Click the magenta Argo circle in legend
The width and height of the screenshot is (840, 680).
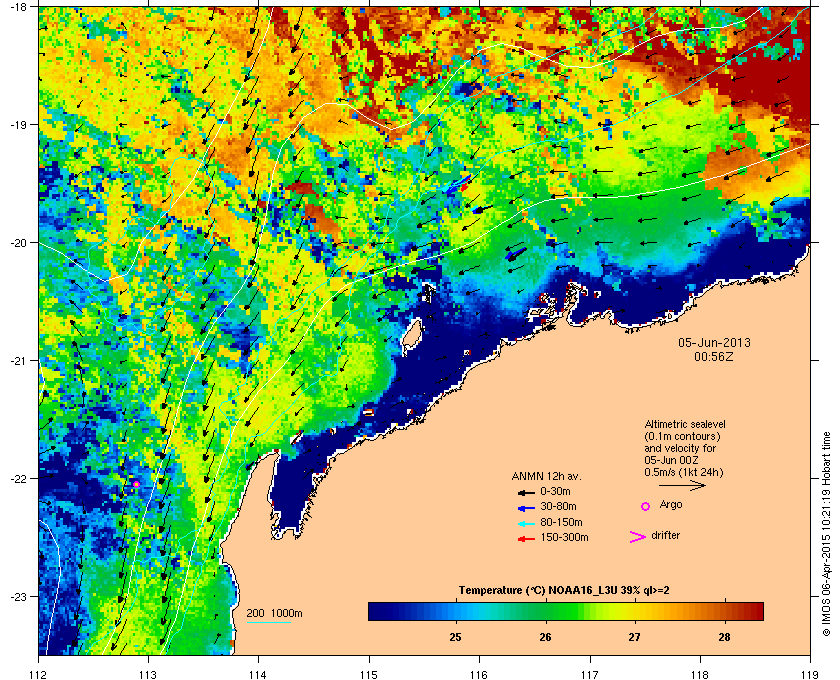tap(646, 506)
